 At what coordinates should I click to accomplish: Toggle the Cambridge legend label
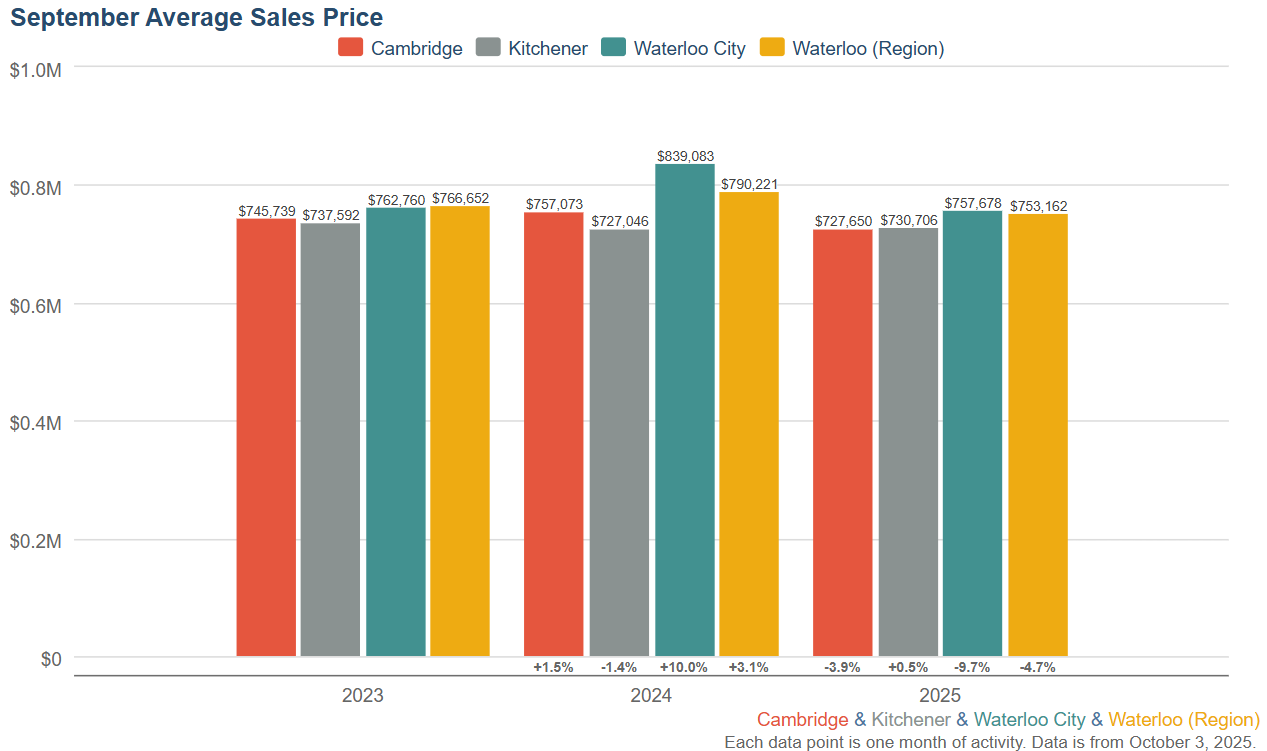click(x=416, y=48)
